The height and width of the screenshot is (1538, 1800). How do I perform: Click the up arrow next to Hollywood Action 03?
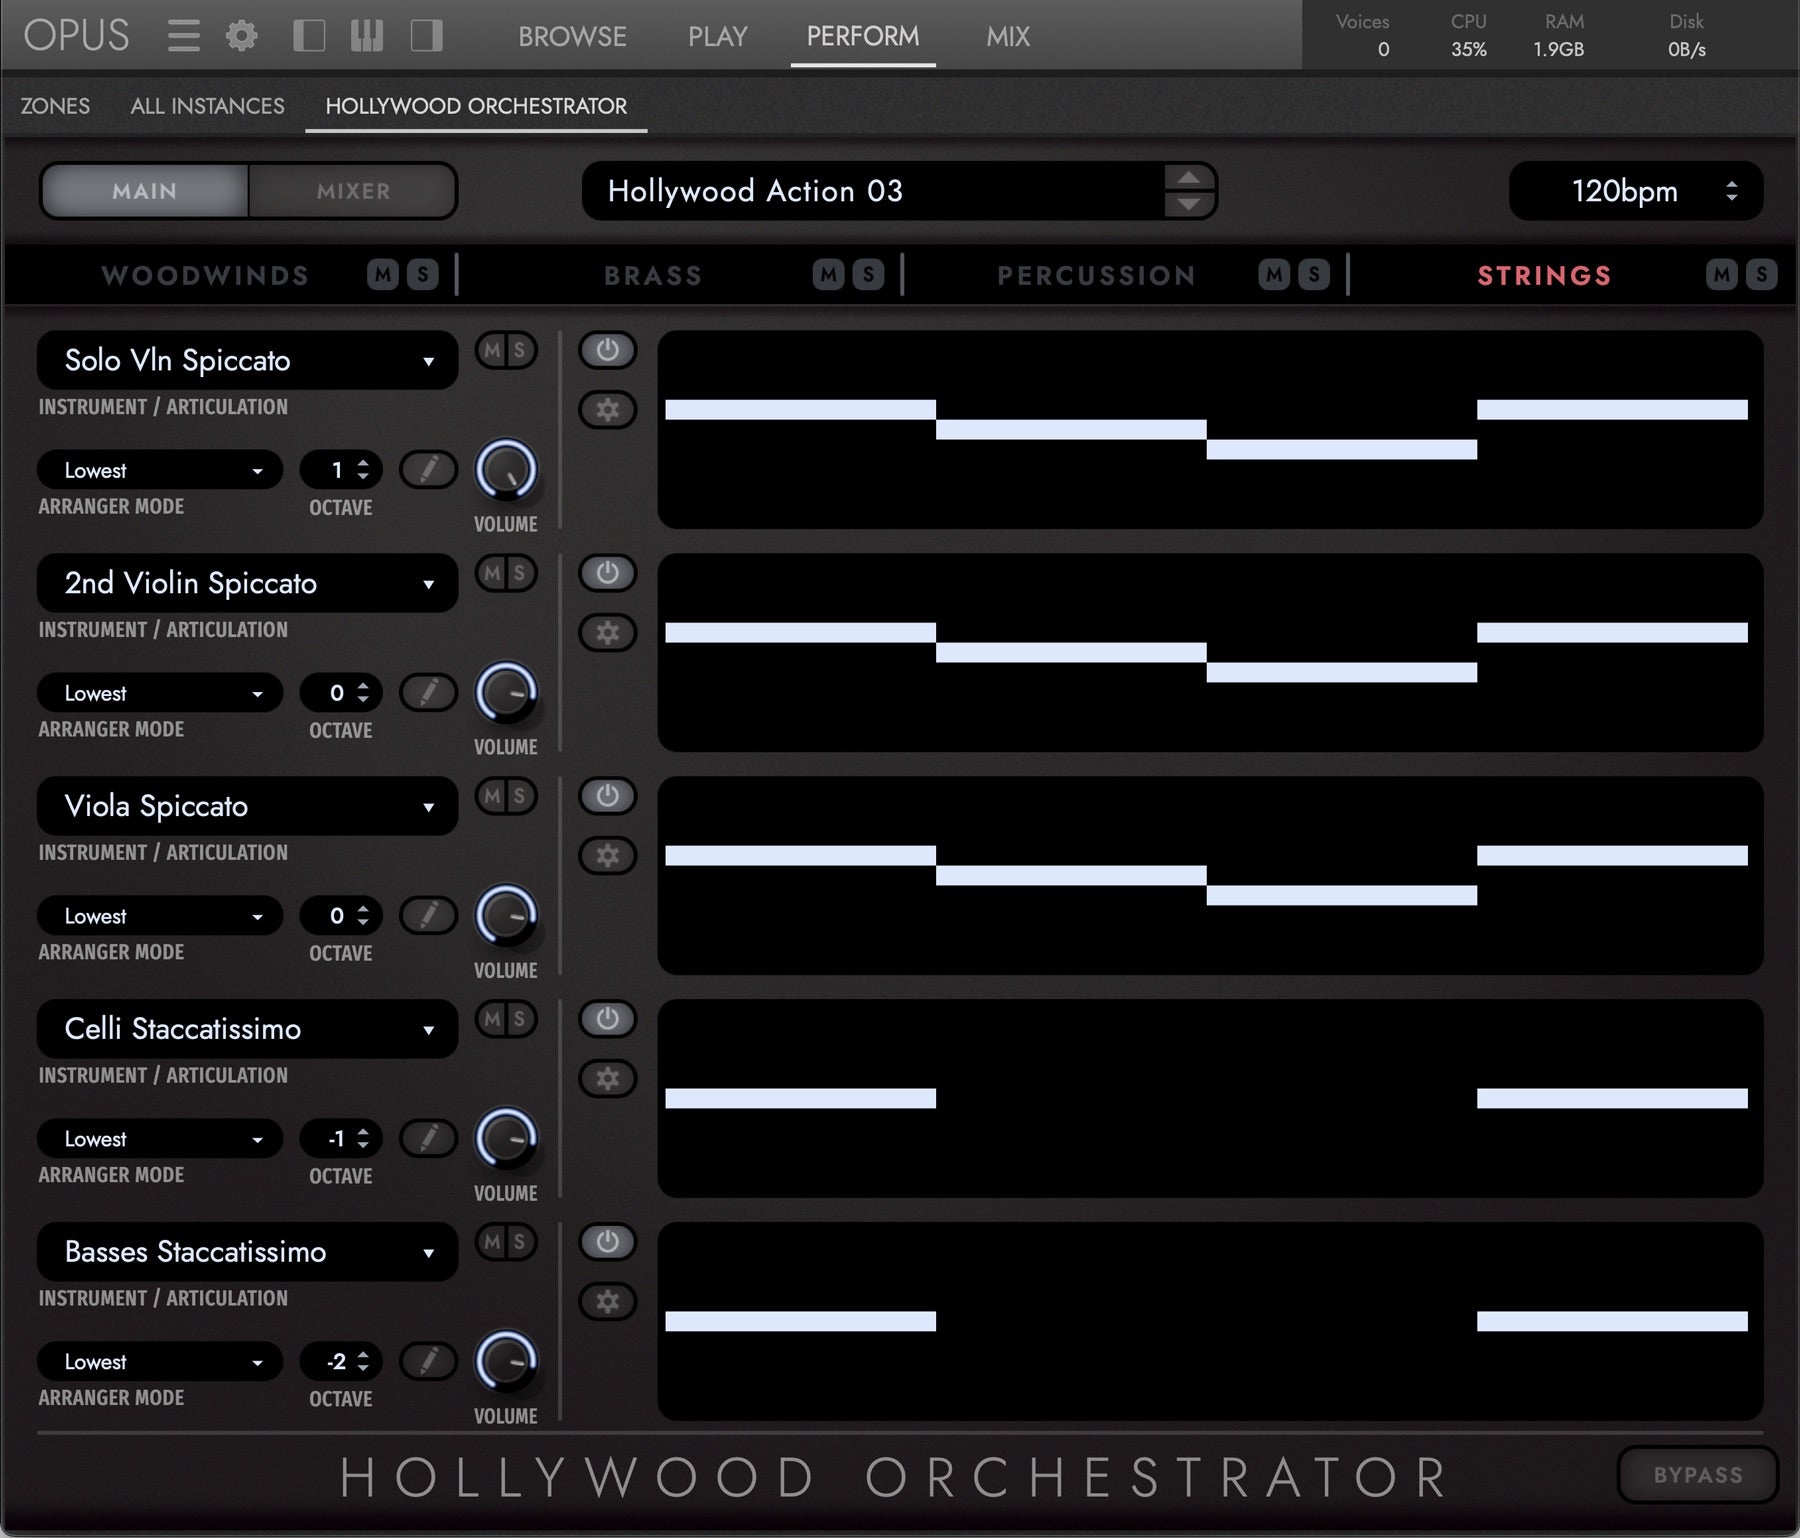[x=1188, y=178]
